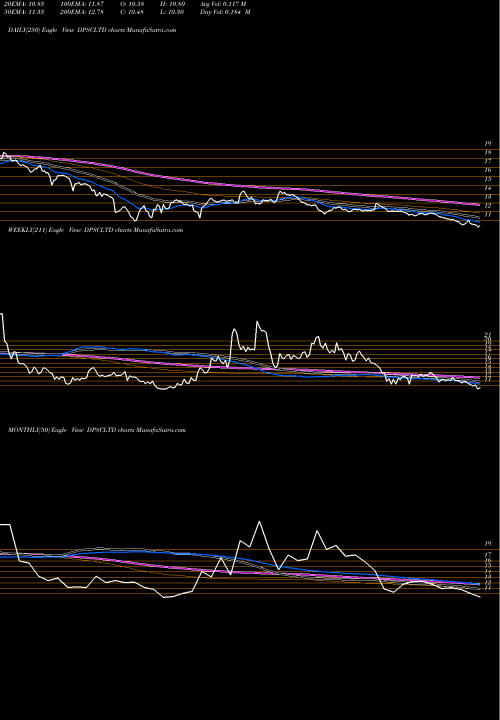500x720 pixels.
Task: Click the 19 label on monthly chart axis
Action: tap(488, 543)
